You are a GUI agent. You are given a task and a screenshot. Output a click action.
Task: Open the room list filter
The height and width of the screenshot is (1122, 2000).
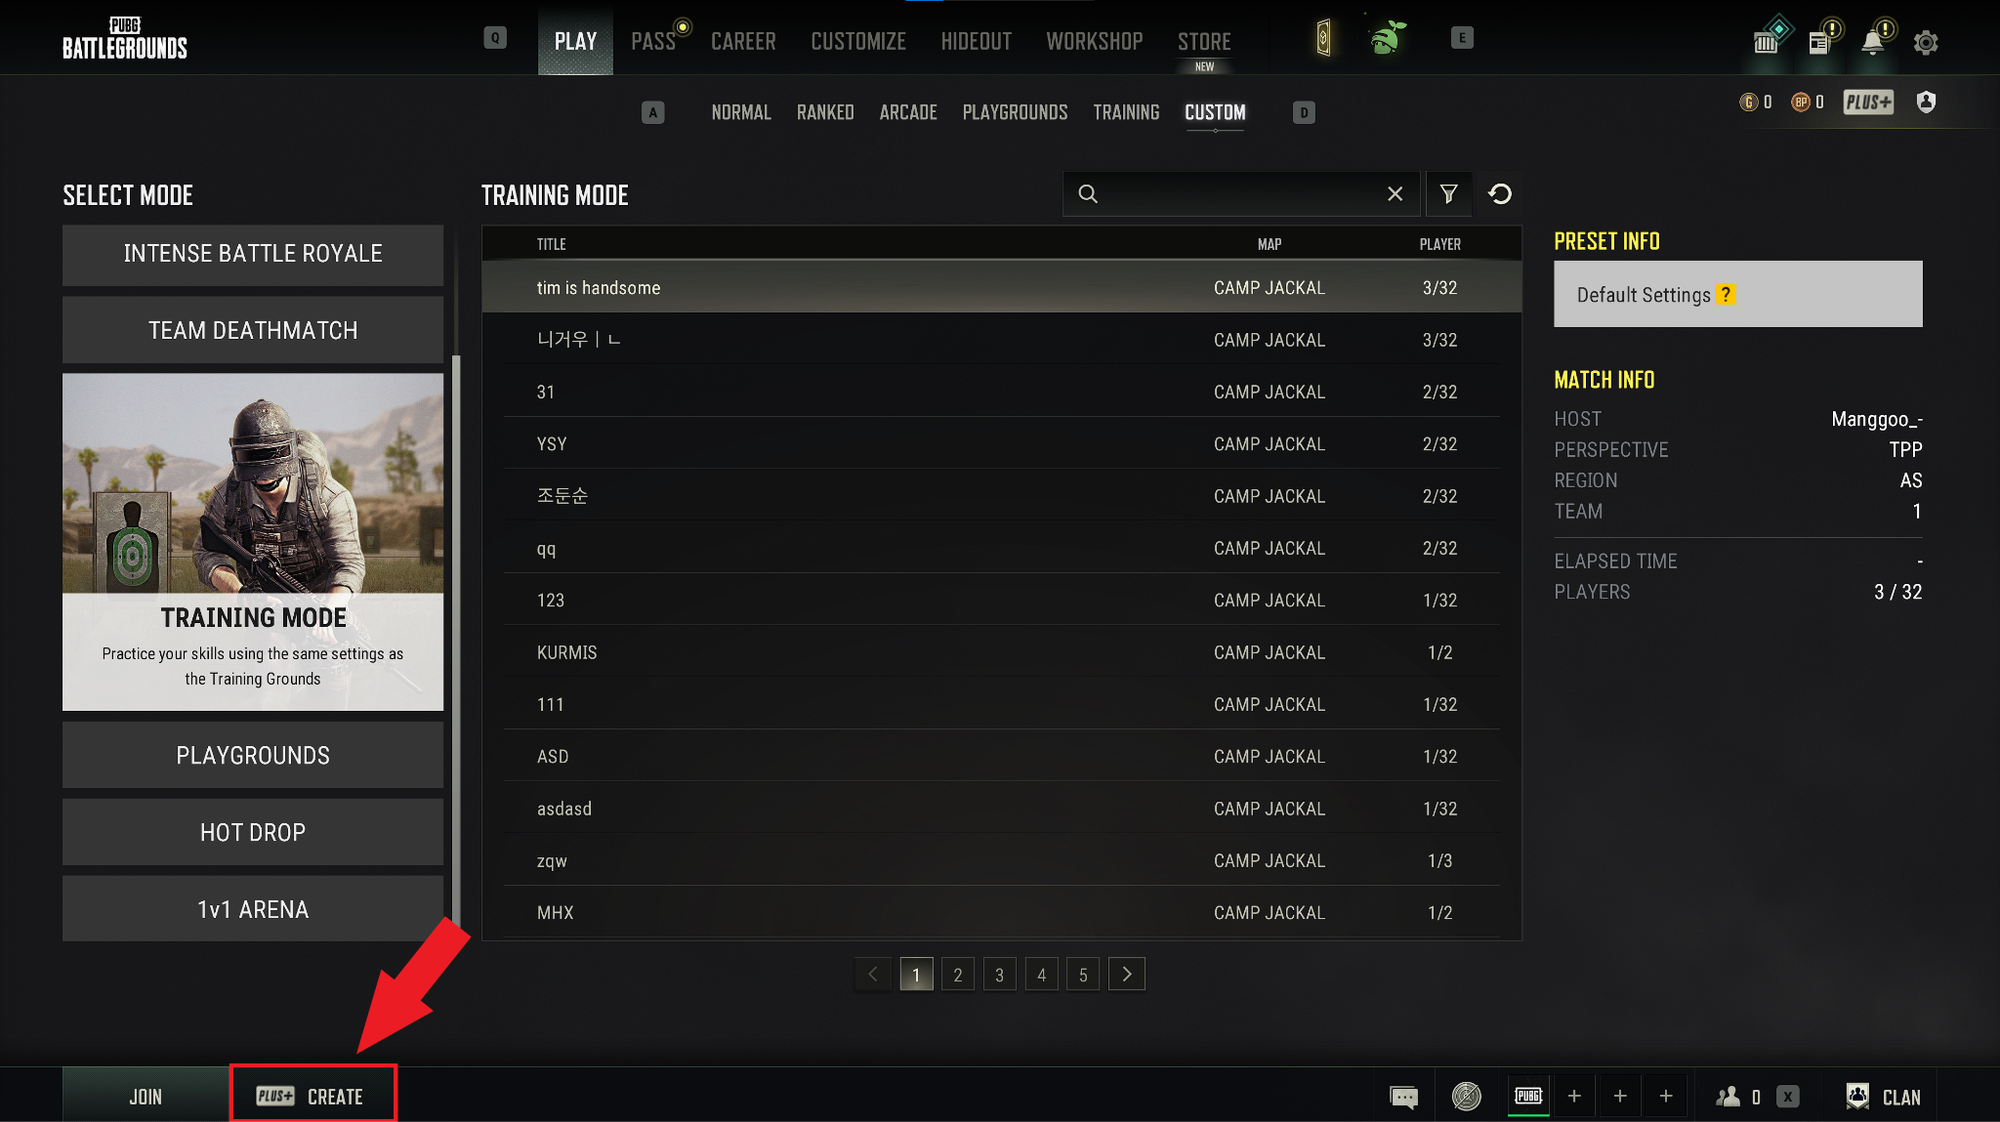(x=1448, y=194)
